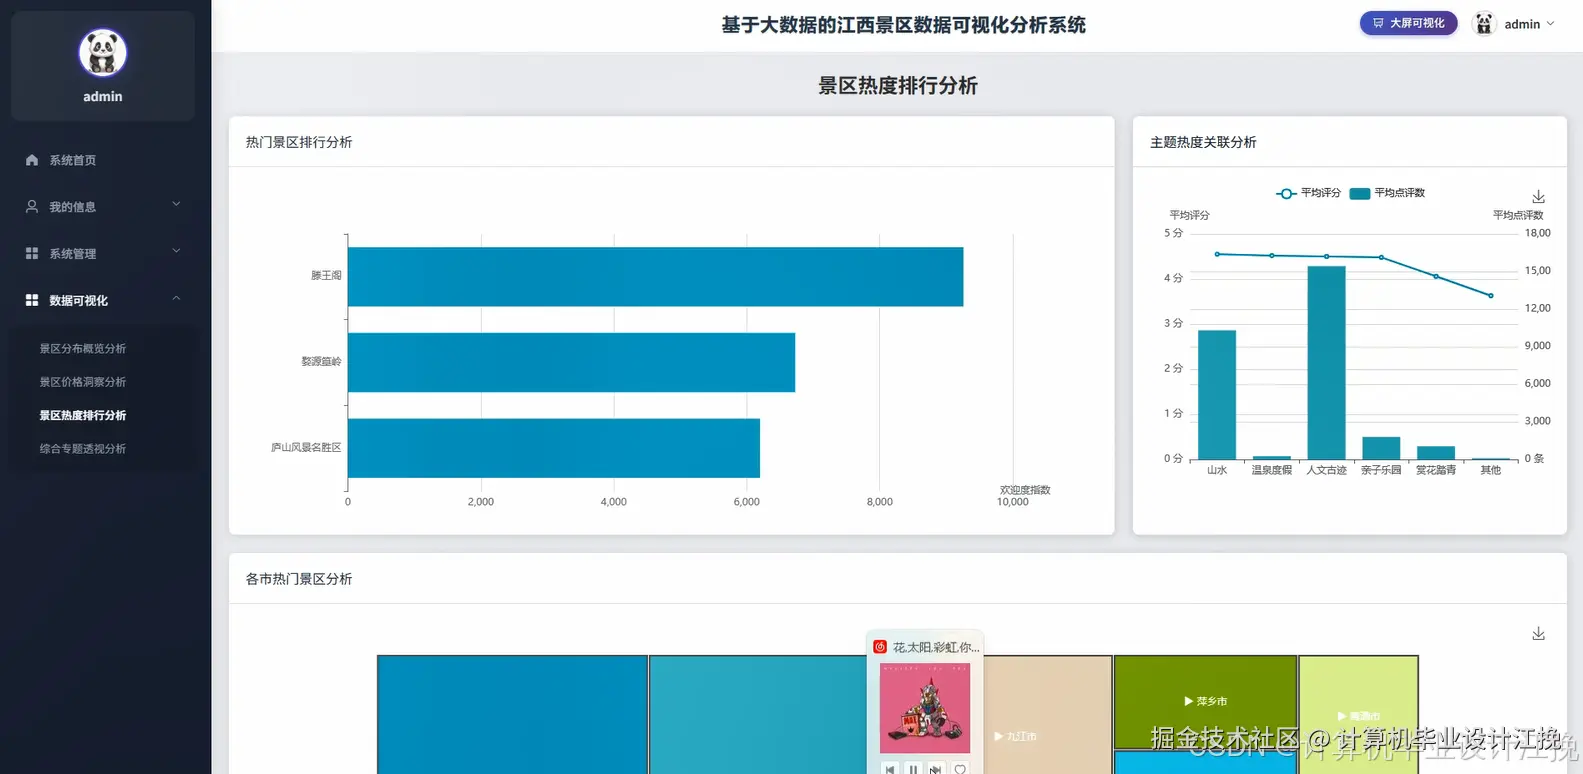Collapse the 数据可视化 menu chevron
Screen dimensions: 1583x774
[176, 298]
